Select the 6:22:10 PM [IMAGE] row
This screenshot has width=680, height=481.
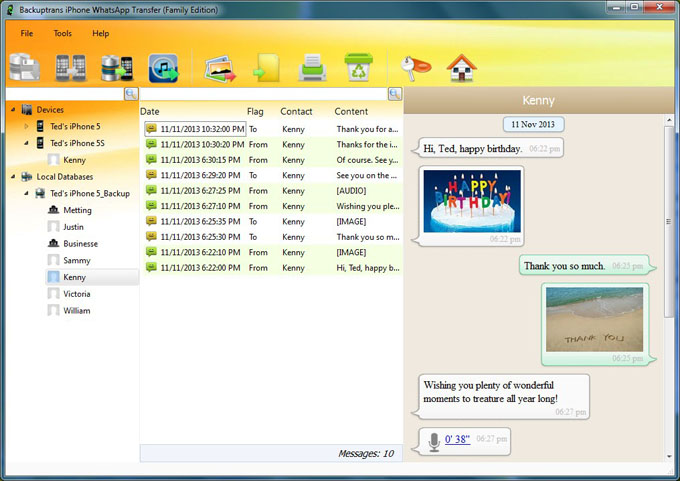click(272, 252)
